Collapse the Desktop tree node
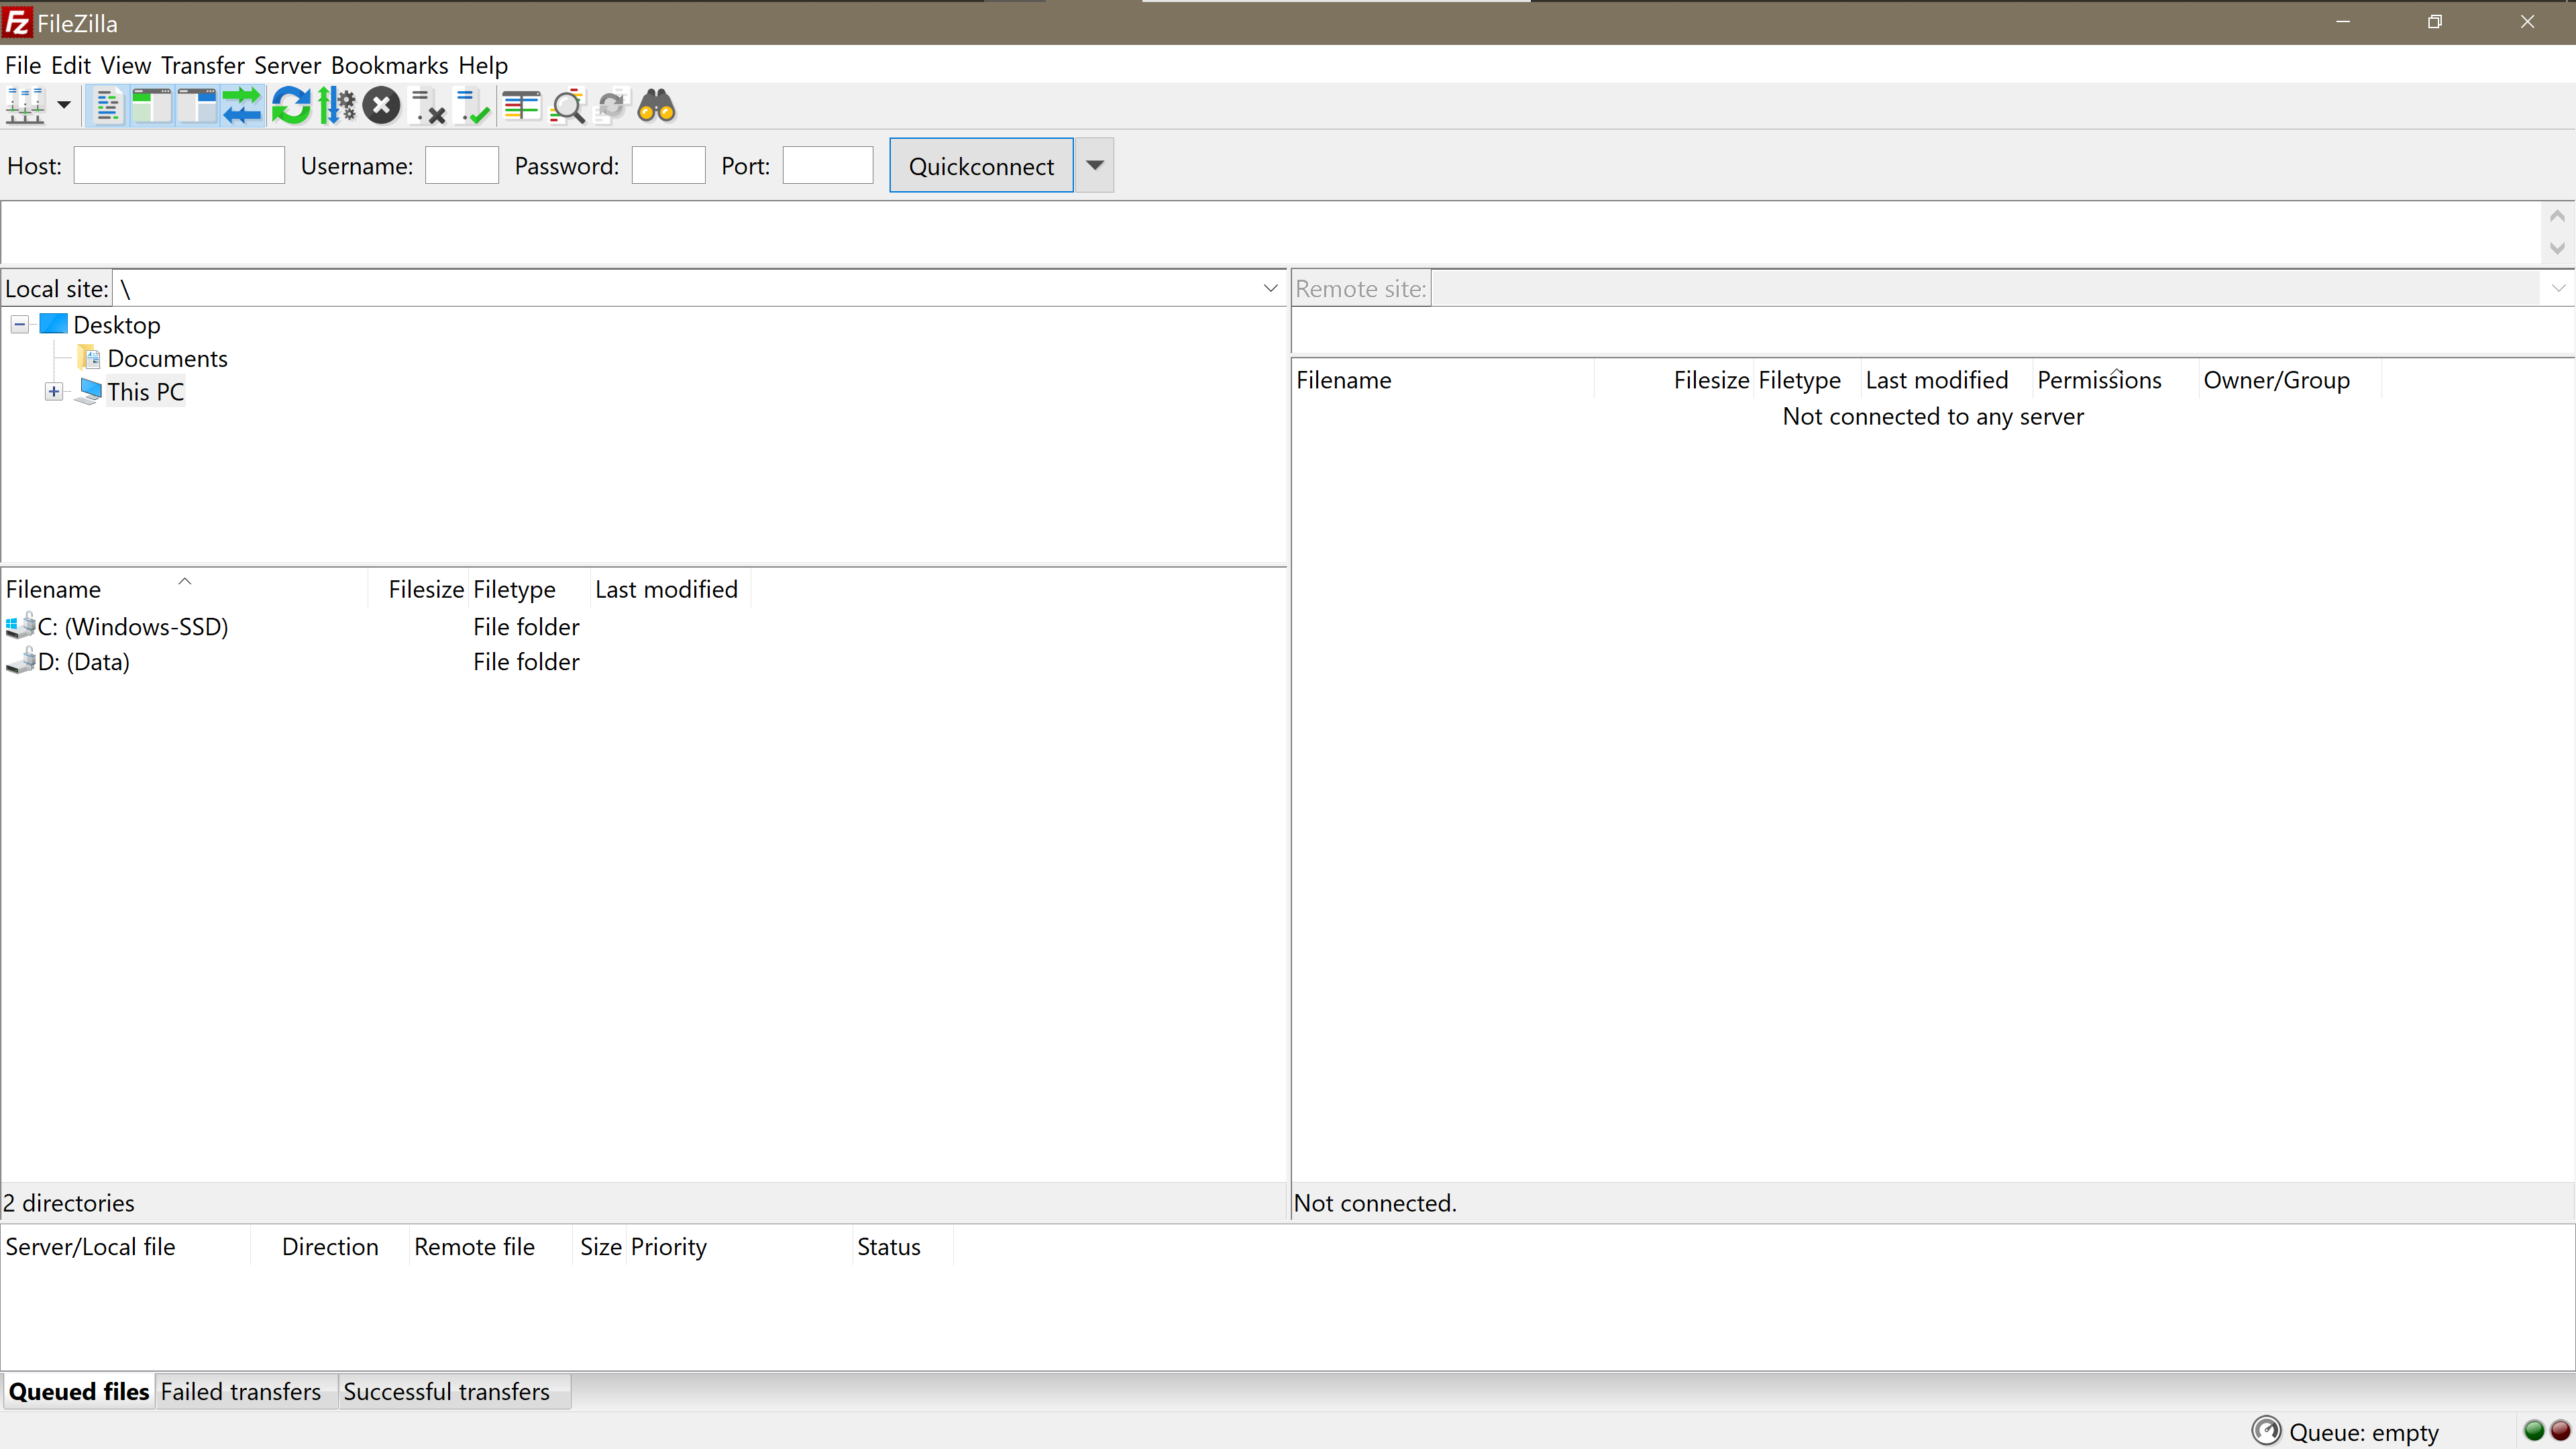This screenshot has height=1449, width=2576. 20,324
